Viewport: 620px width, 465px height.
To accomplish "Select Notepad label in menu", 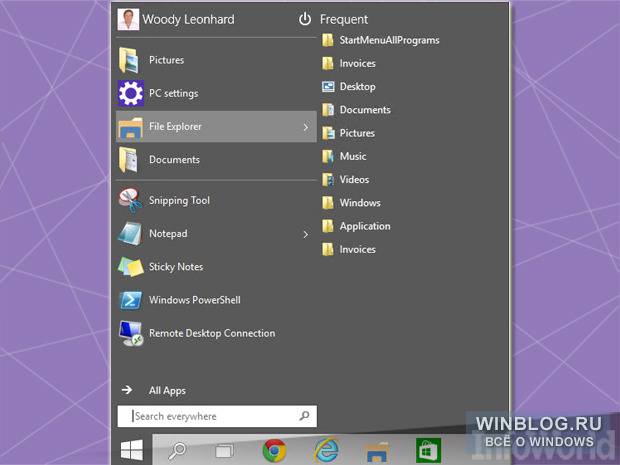I will tap(168, 234).
